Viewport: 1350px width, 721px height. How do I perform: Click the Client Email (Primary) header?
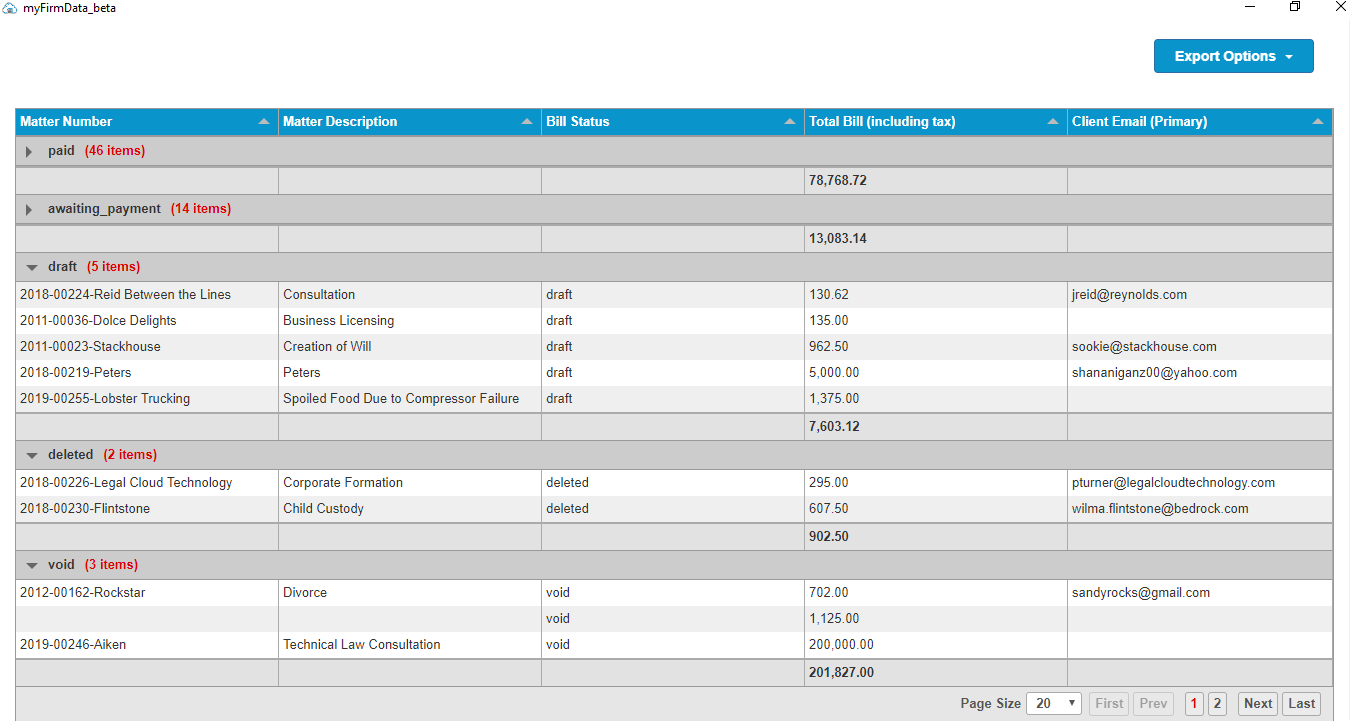coord(1139,122)
